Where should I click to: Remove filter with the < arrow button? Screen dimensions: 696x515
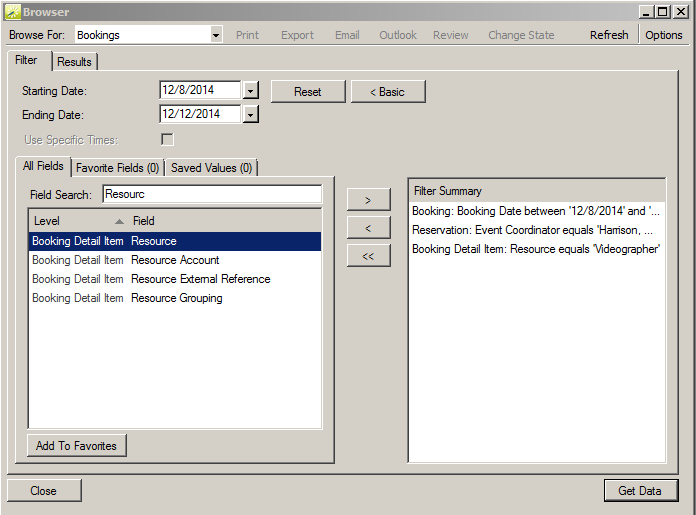tap(368, 228)
